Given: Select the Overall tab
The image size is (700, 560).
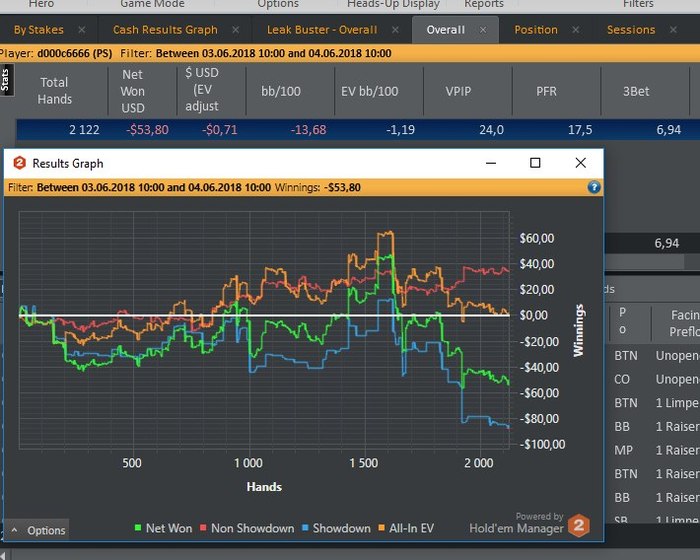Looking at the screenshot, I should coord(446,30).
